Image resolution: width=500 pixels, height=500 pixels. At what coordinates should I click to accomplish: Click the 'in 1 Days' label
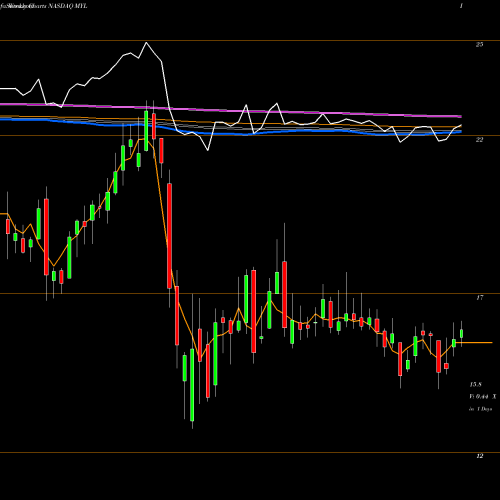pos(480,409)
